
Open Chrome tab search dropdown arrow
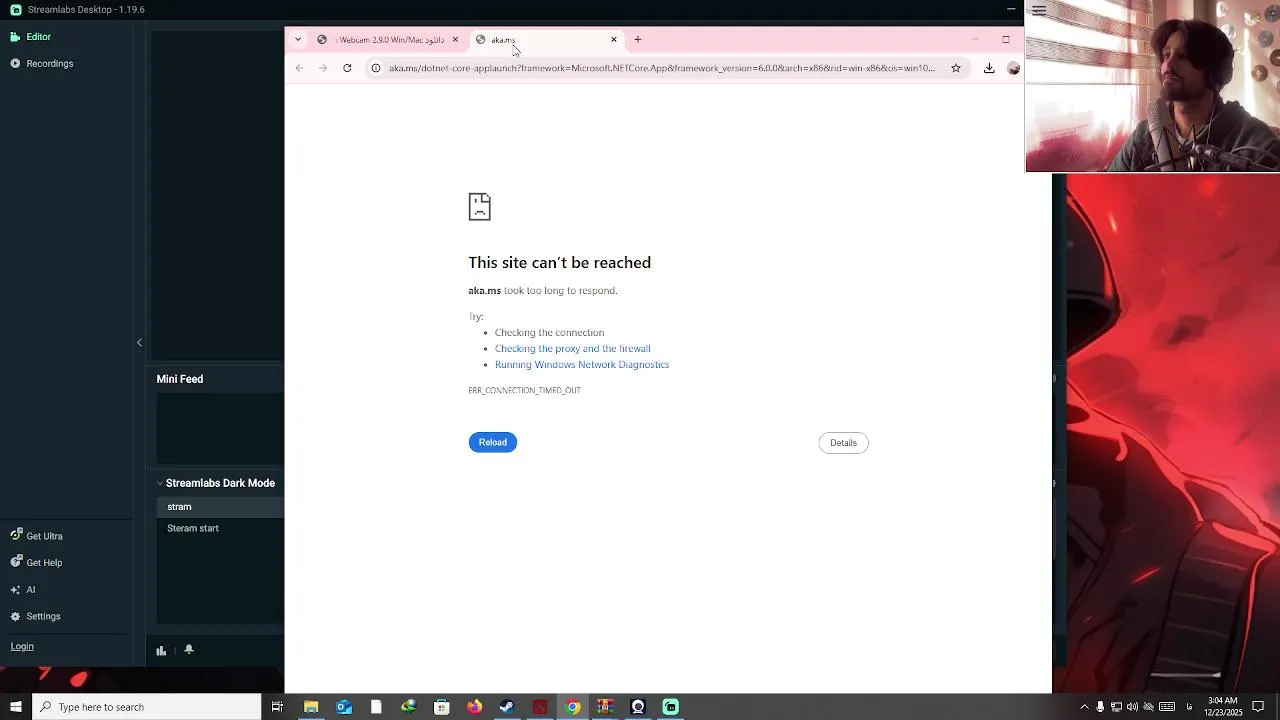point(298,40)
